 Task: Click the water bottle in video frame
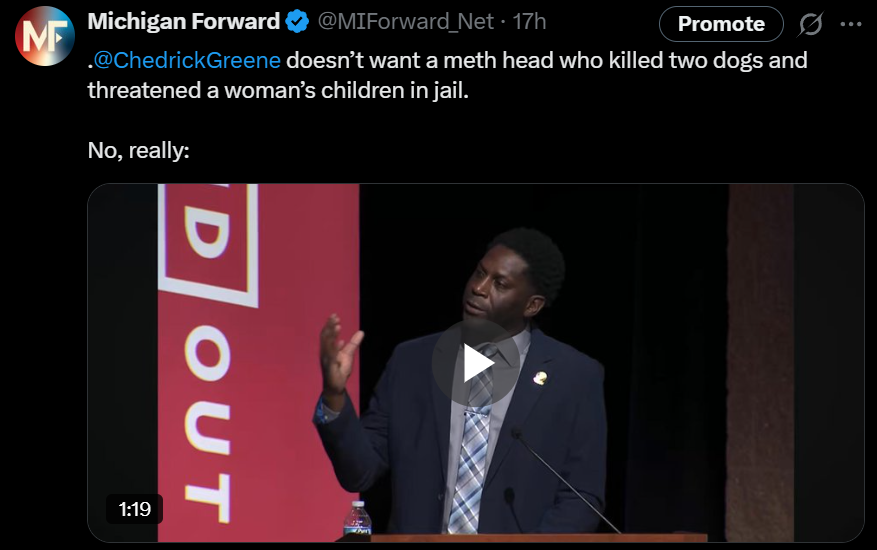(357, 518)
